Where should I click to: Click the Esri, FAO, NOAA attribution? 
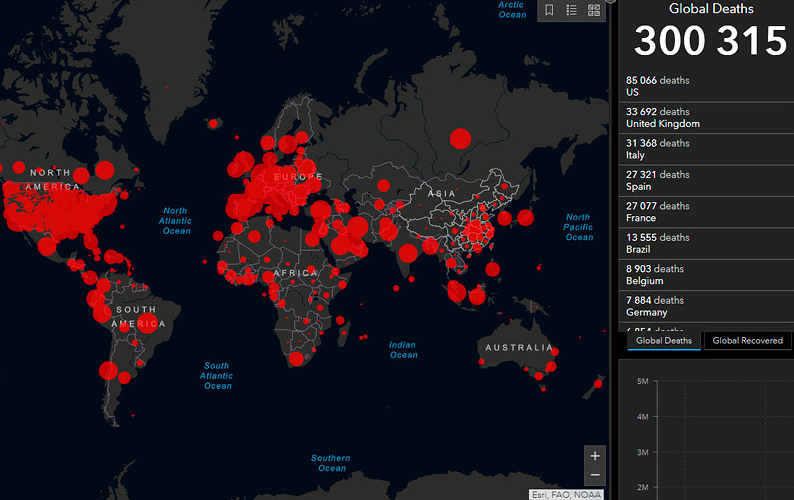pos(568,494)
